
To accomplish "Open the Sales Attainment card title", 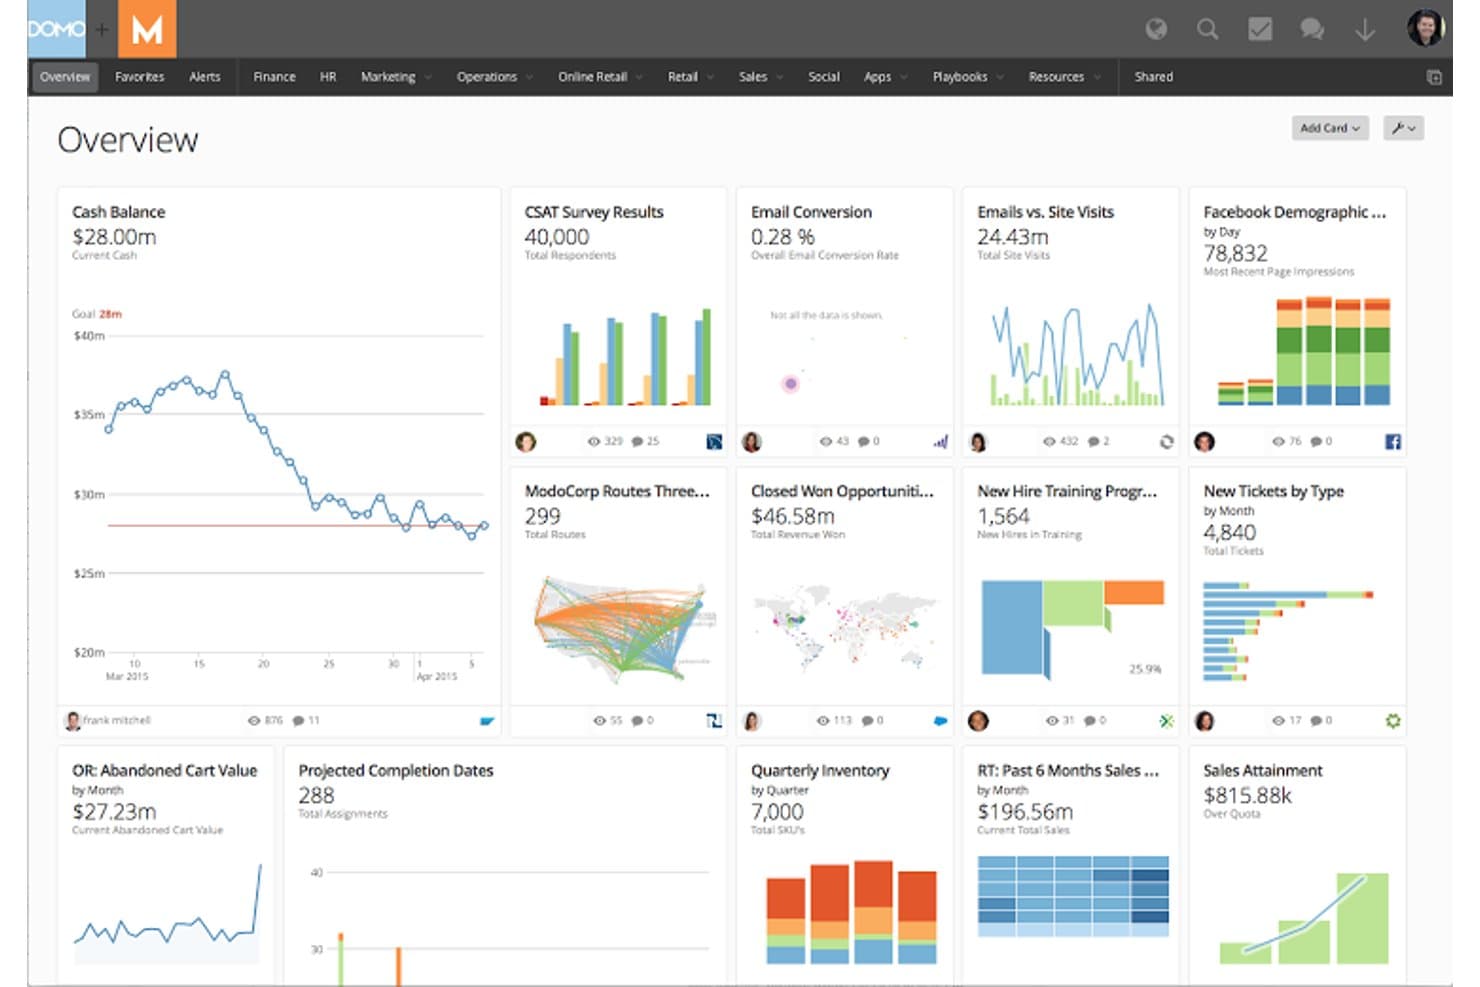I will point(1262,771).
